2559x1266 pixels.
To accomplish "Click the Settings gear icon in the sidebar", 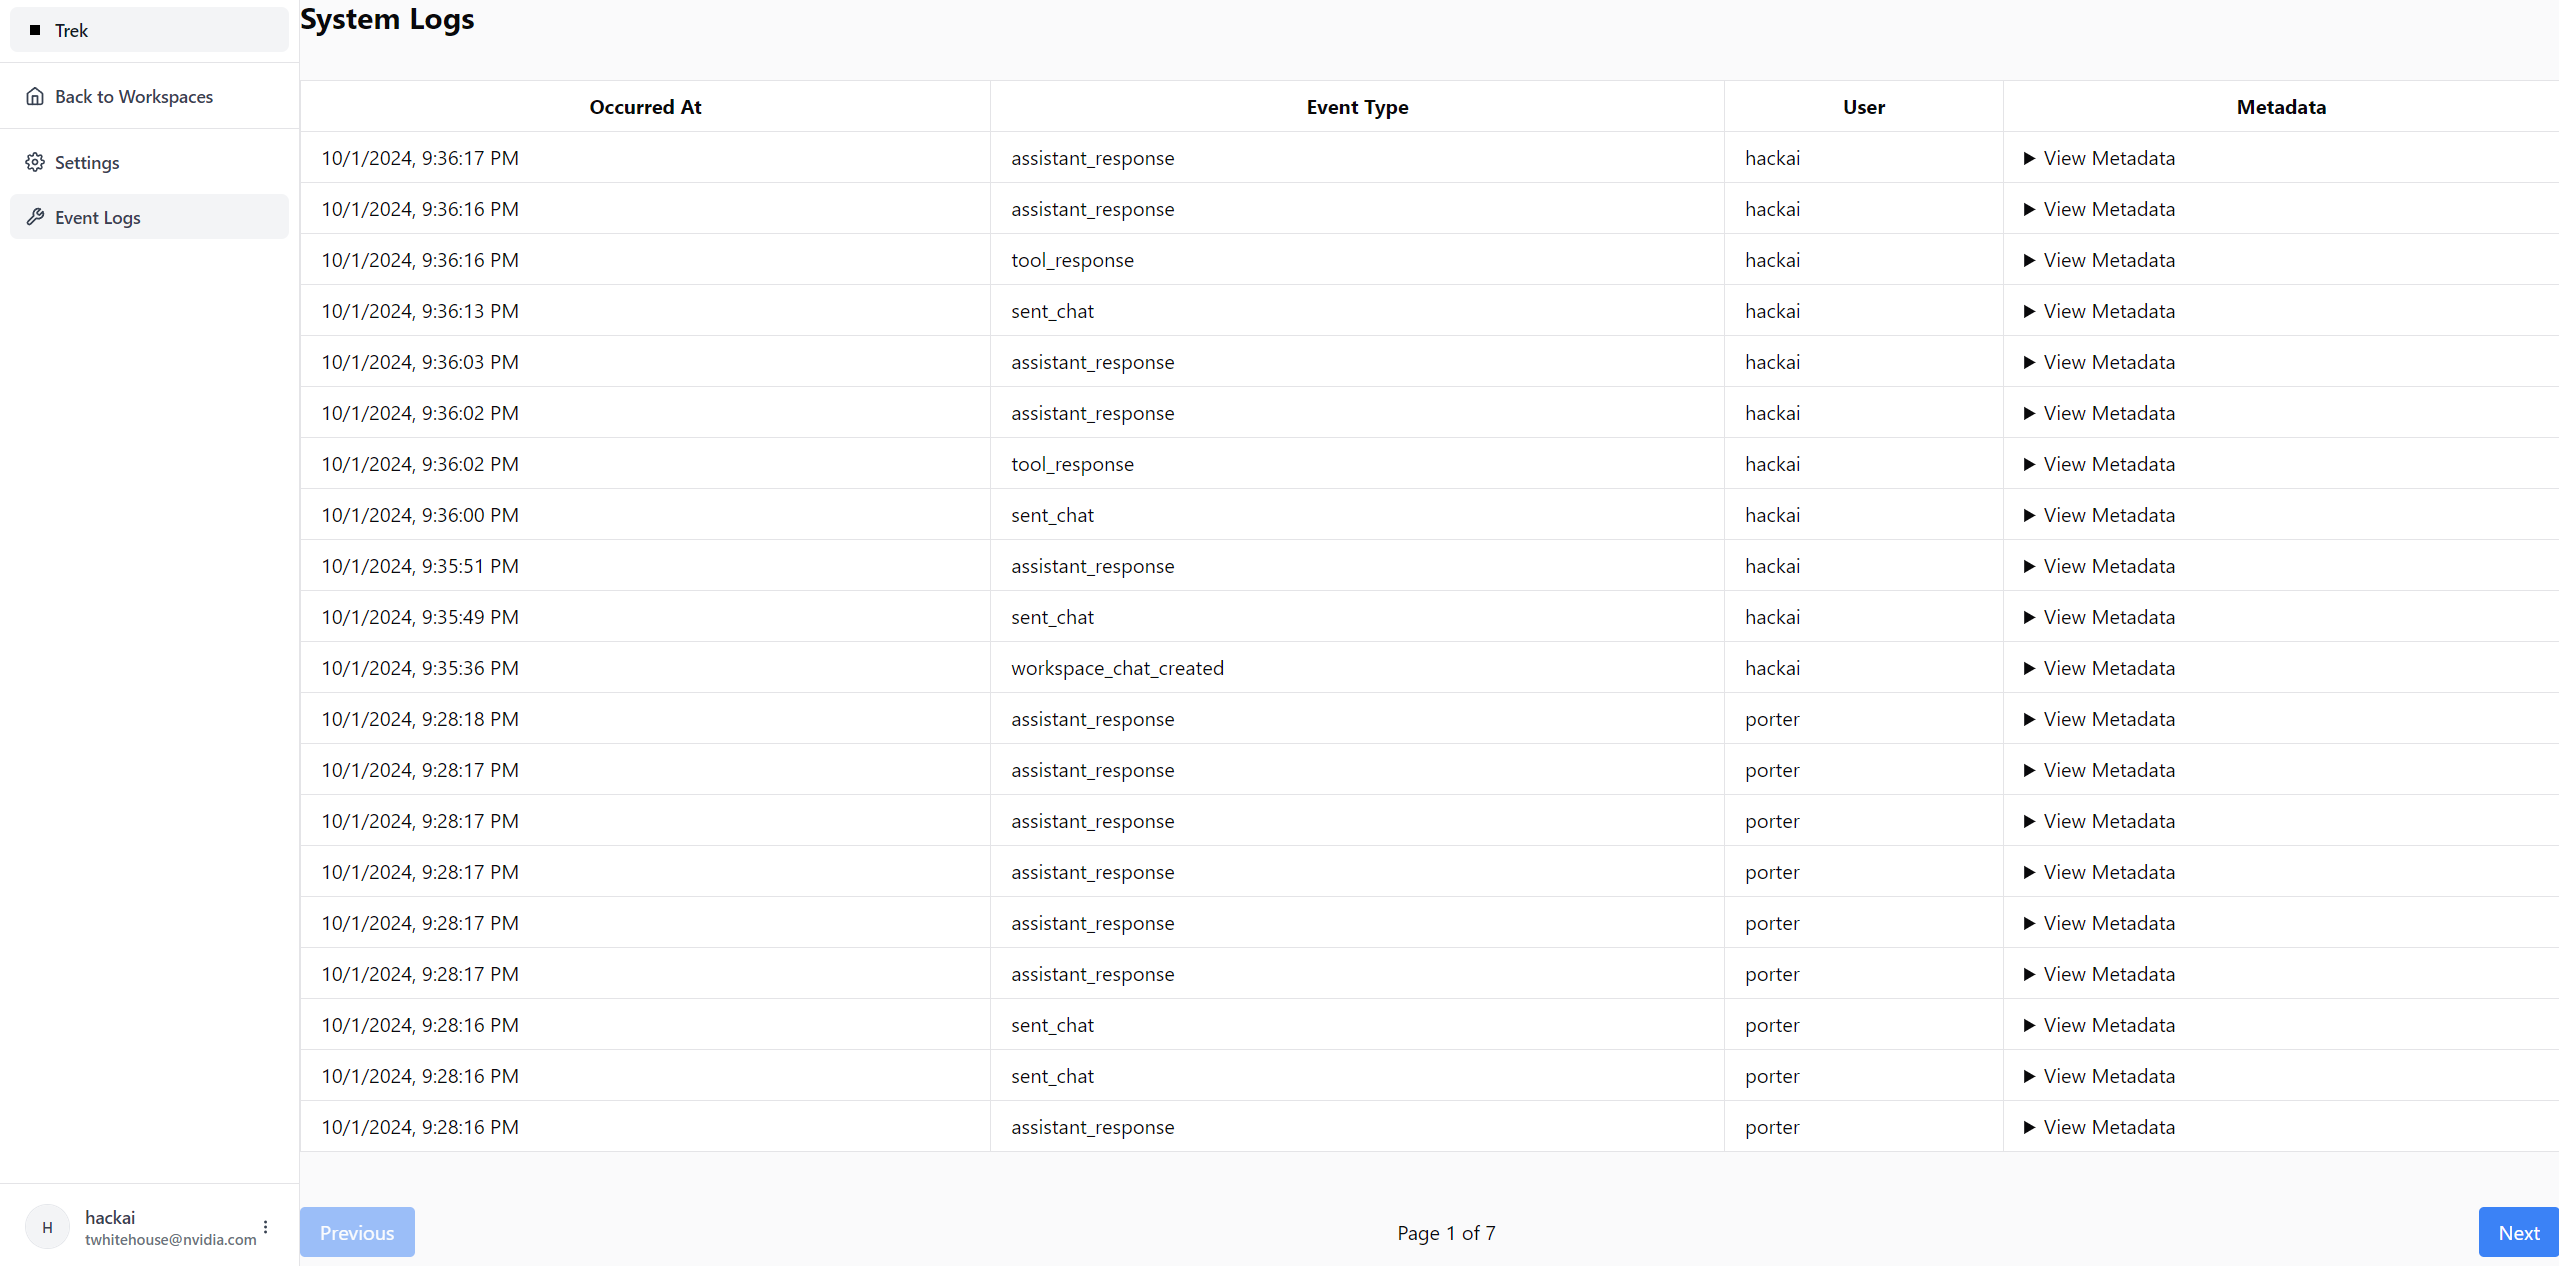I will 35,162.
